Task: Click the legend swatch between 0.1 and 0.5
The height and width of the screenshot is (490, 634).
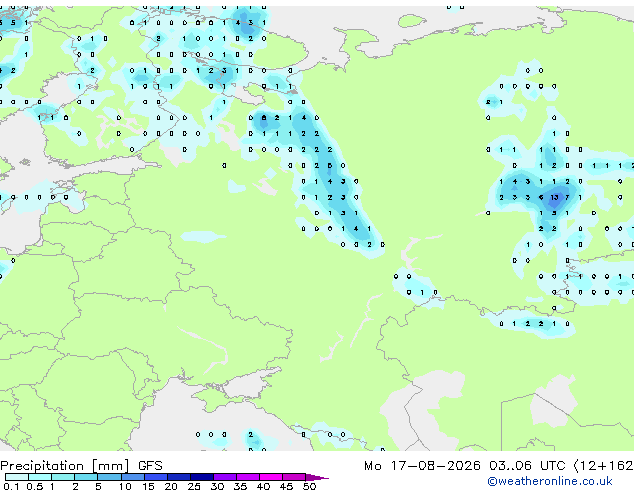Action: 17,477
